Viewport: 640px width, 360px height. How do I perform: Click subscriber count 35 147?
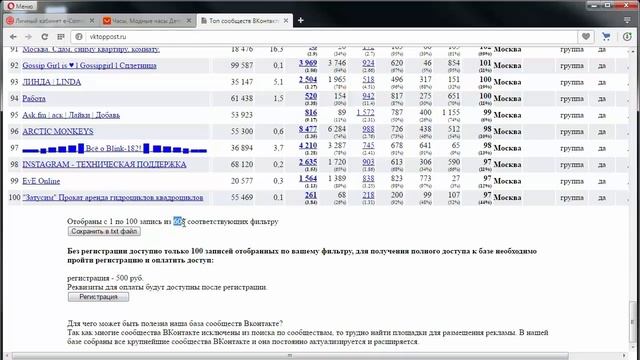point(242,82)
